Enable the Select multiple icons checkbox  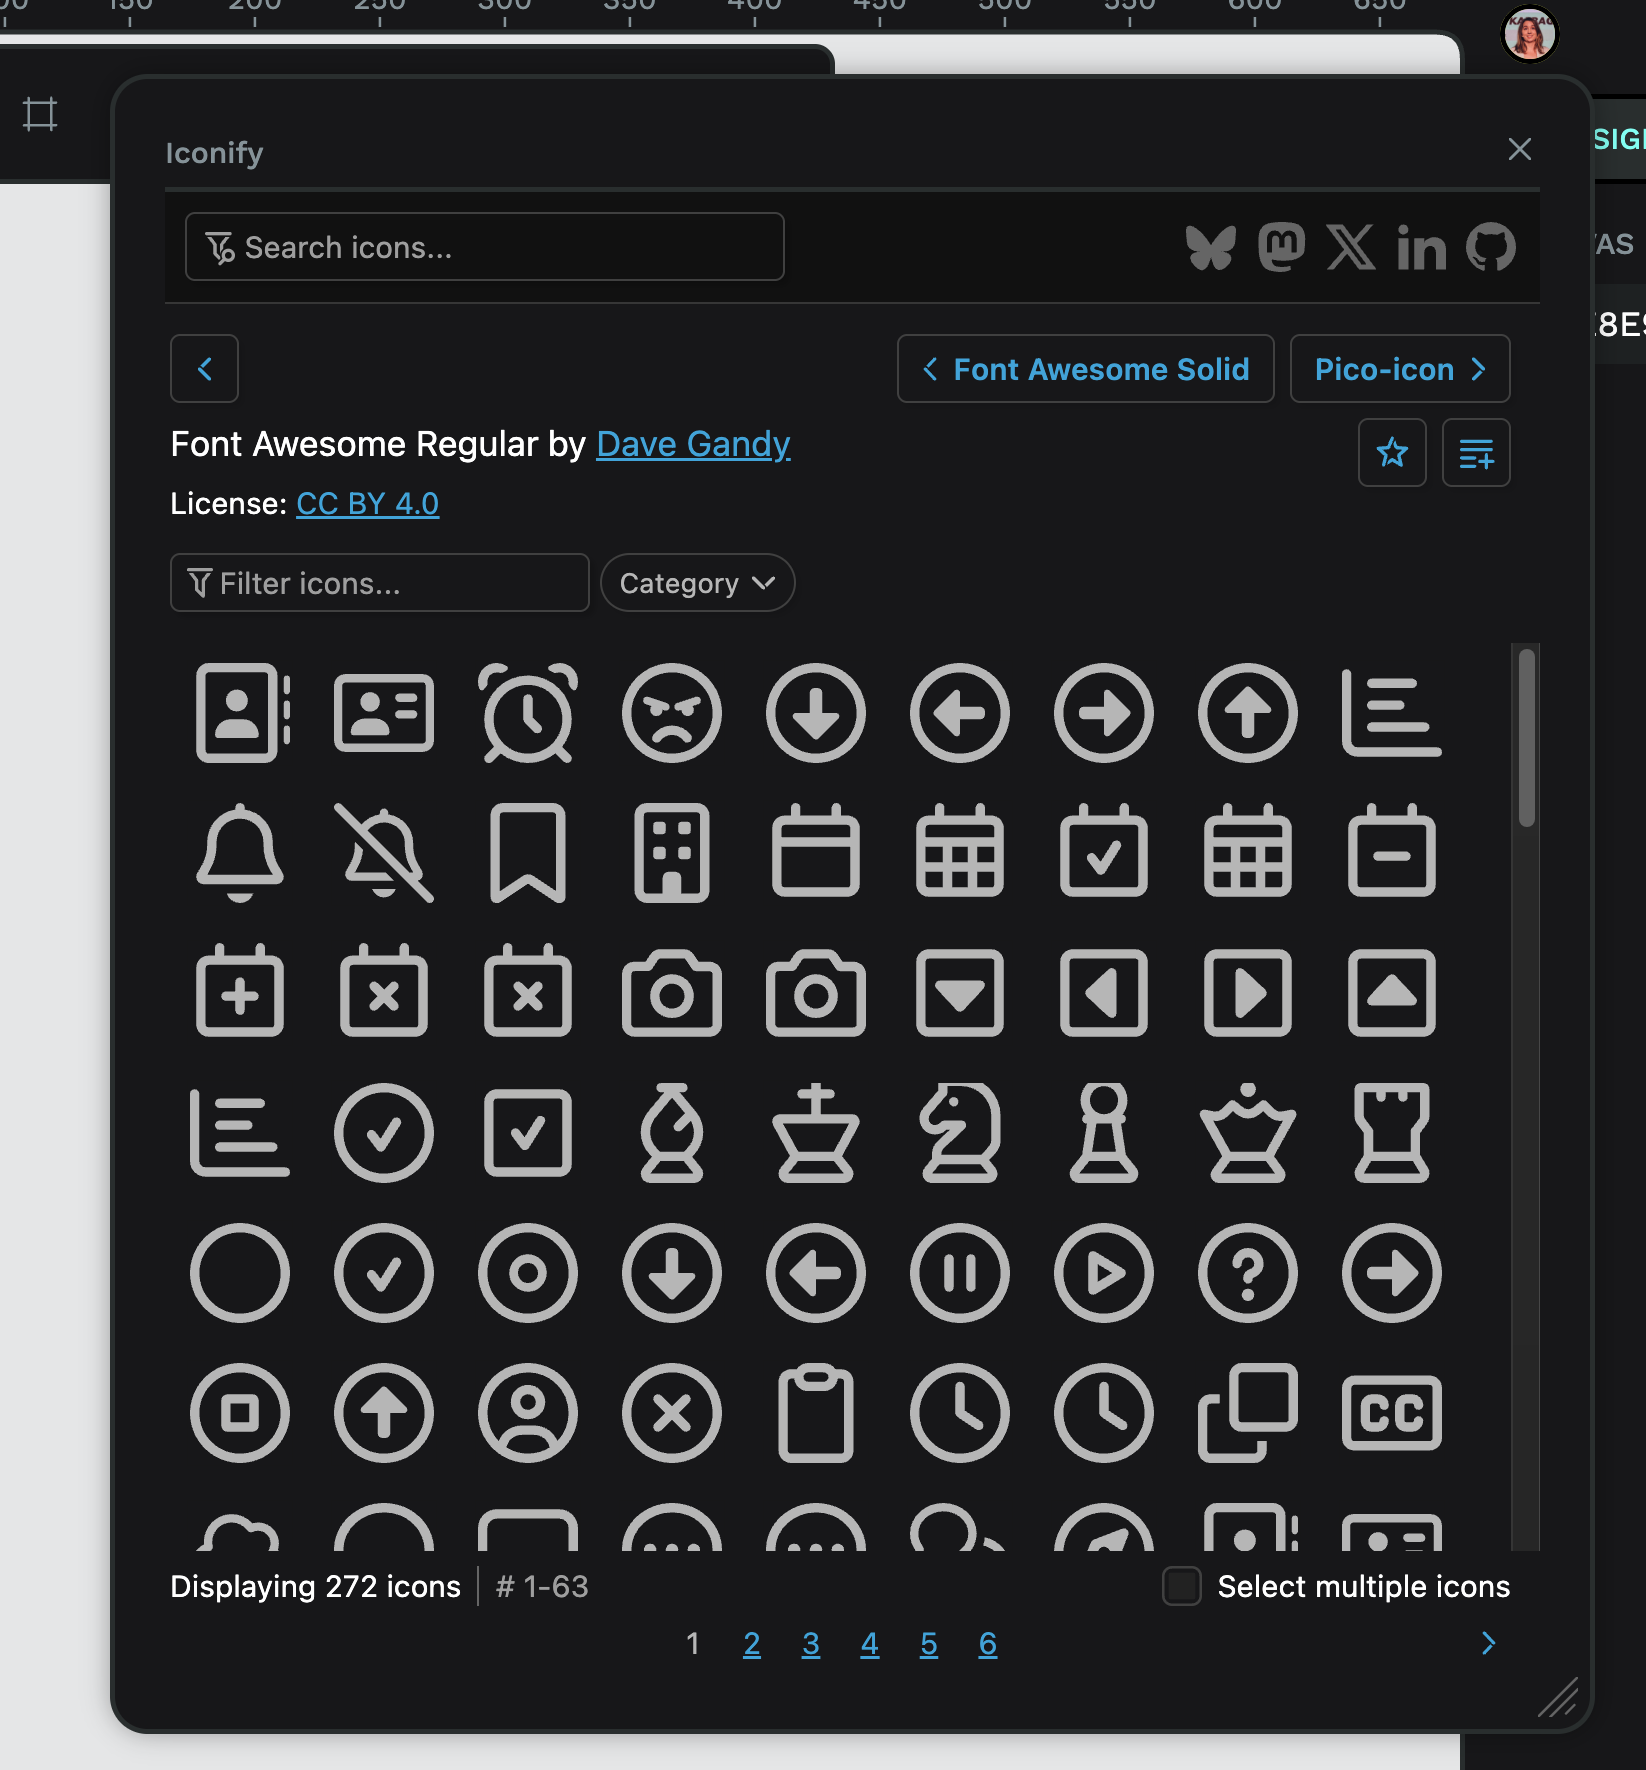pos(1182,1586)
